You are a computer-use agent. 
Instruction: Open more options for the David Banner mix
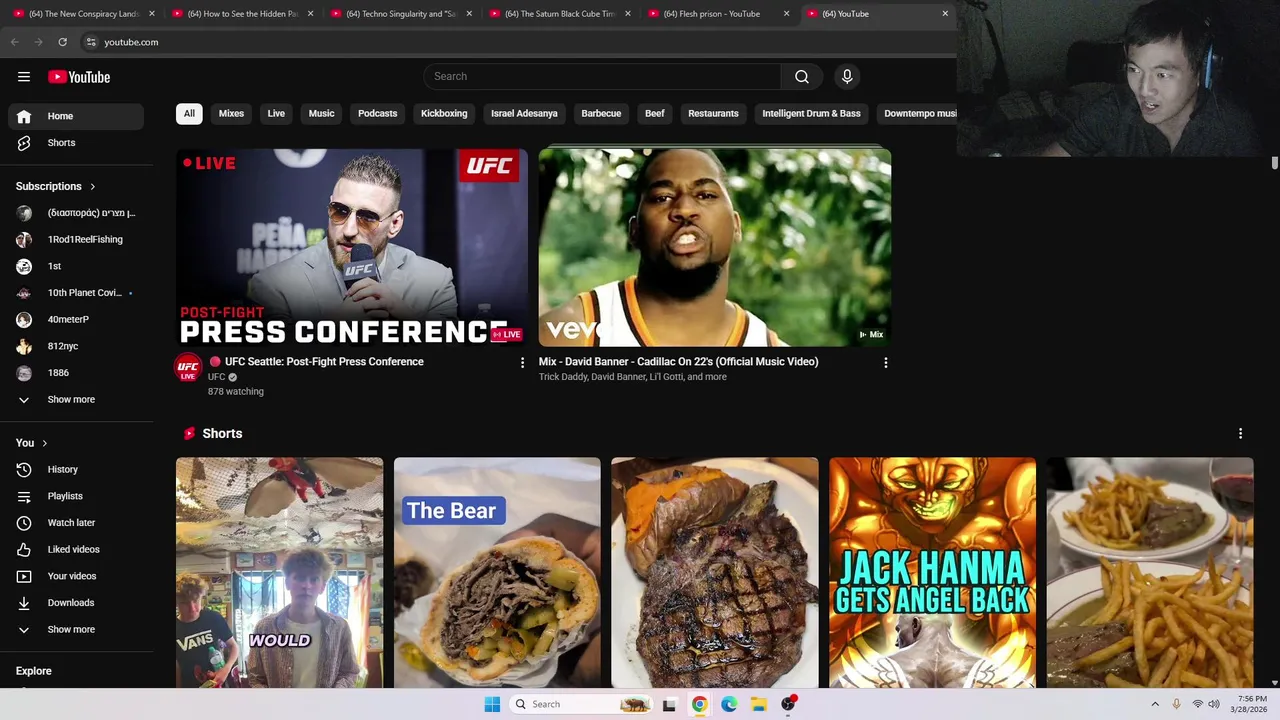pos(885,363)
